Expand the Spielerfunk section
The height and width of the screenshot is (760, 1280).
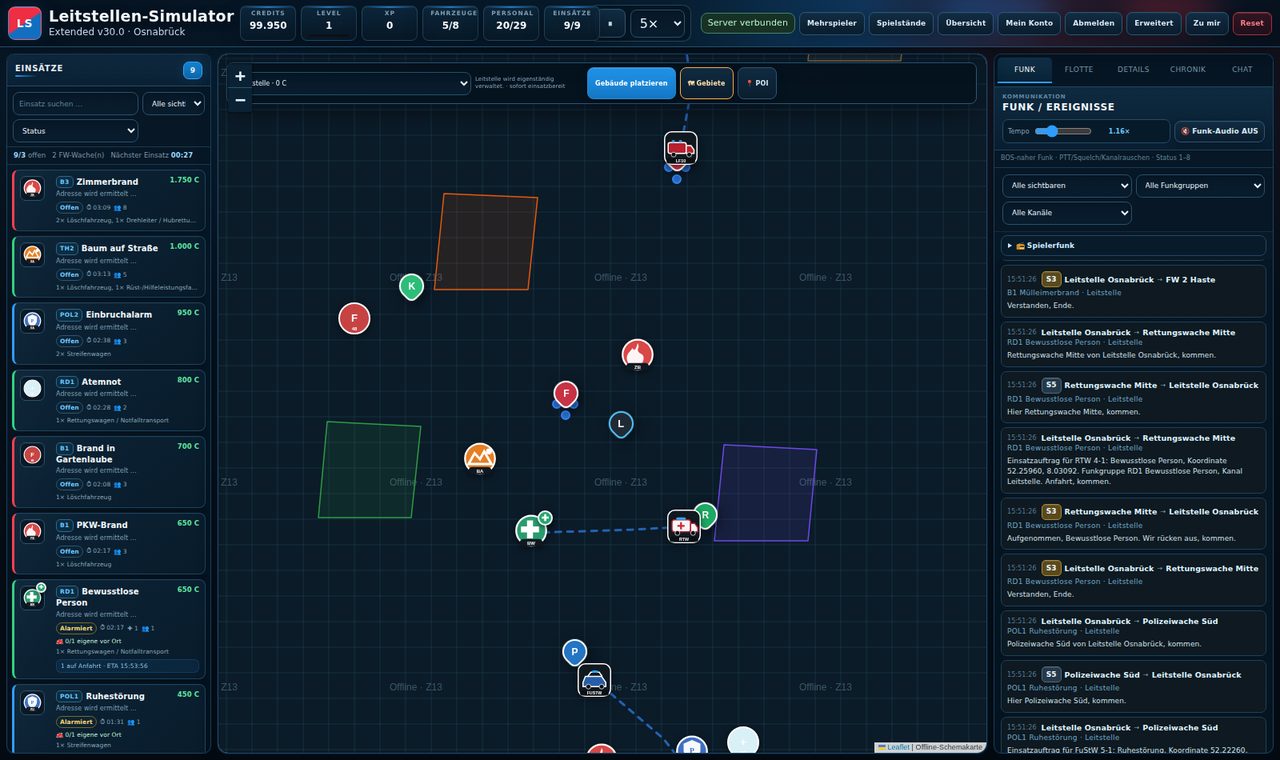tap(1133, 245)
